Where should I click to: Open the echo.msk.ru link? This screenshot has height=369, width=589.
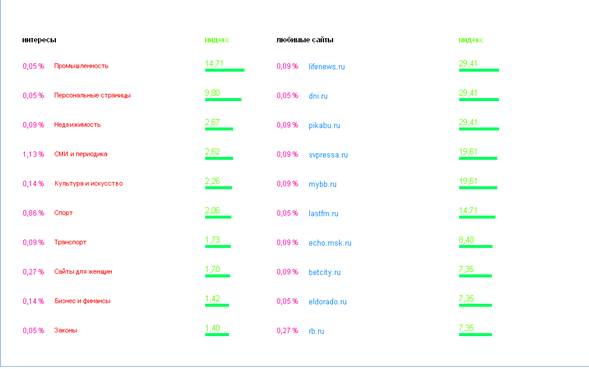coord(330,243)
